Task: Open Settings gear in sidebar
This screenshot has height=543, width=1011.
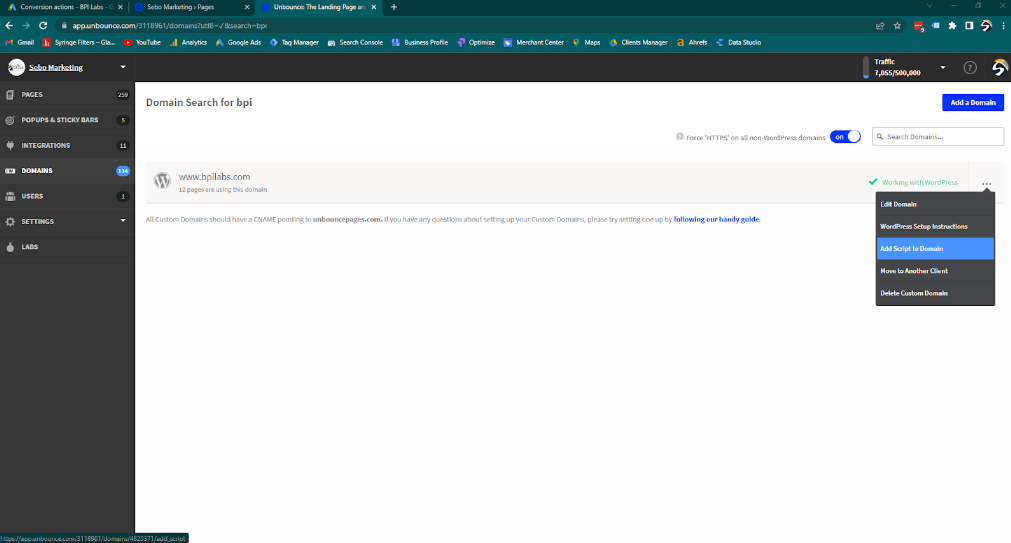Action: tap(10, 222)
